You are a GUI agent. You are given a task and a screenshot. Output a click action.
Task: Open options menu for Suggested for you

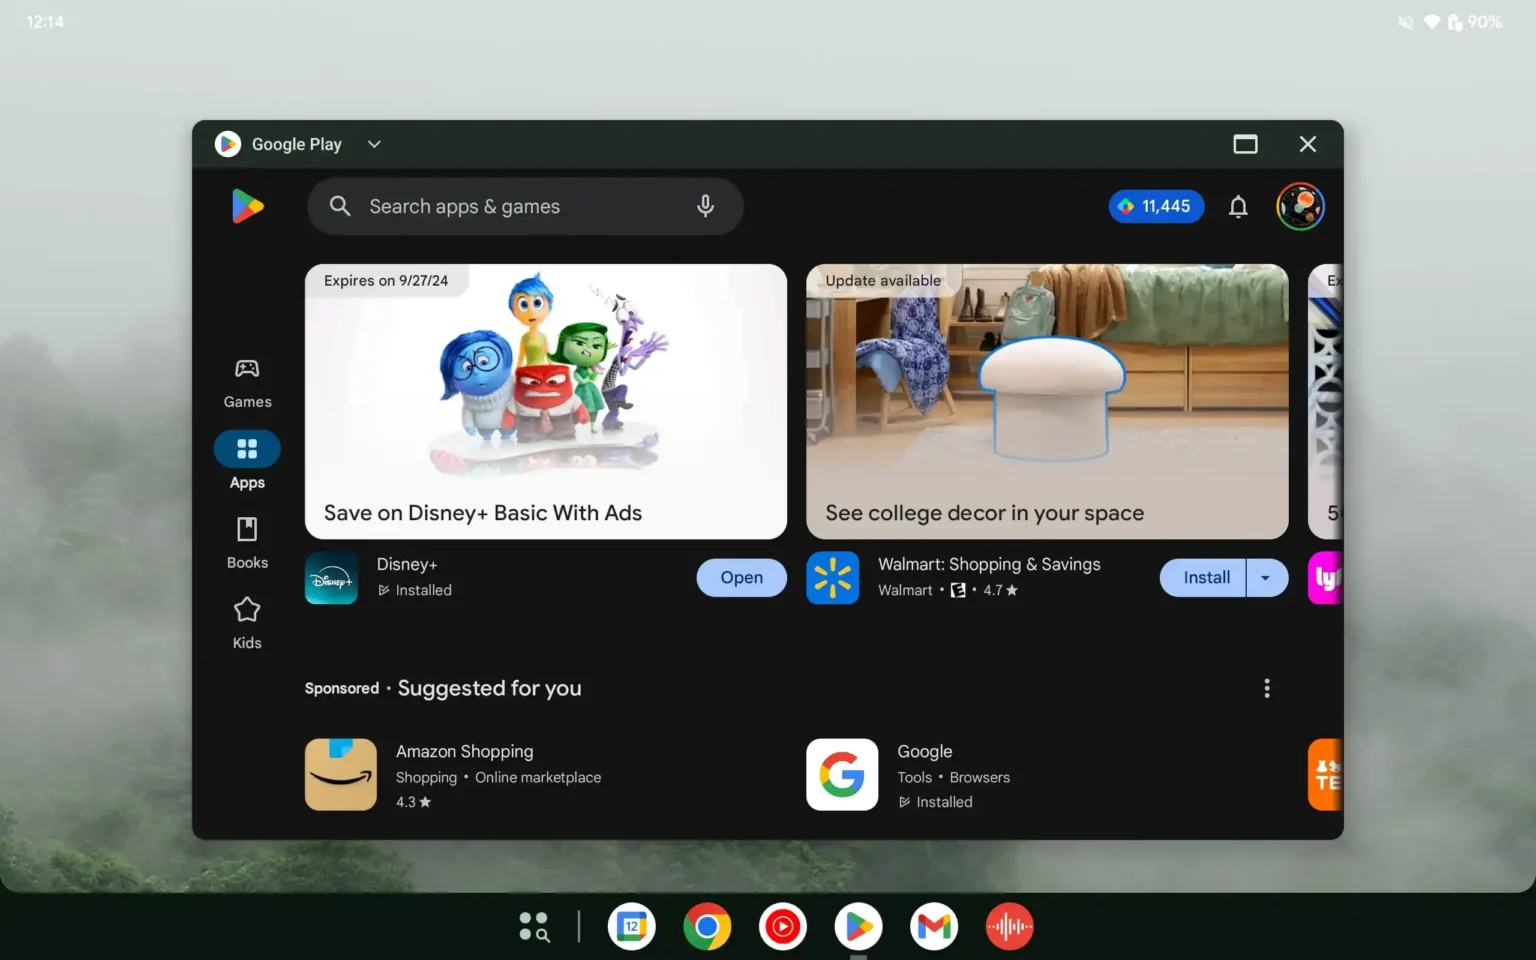pos(1266,687)
